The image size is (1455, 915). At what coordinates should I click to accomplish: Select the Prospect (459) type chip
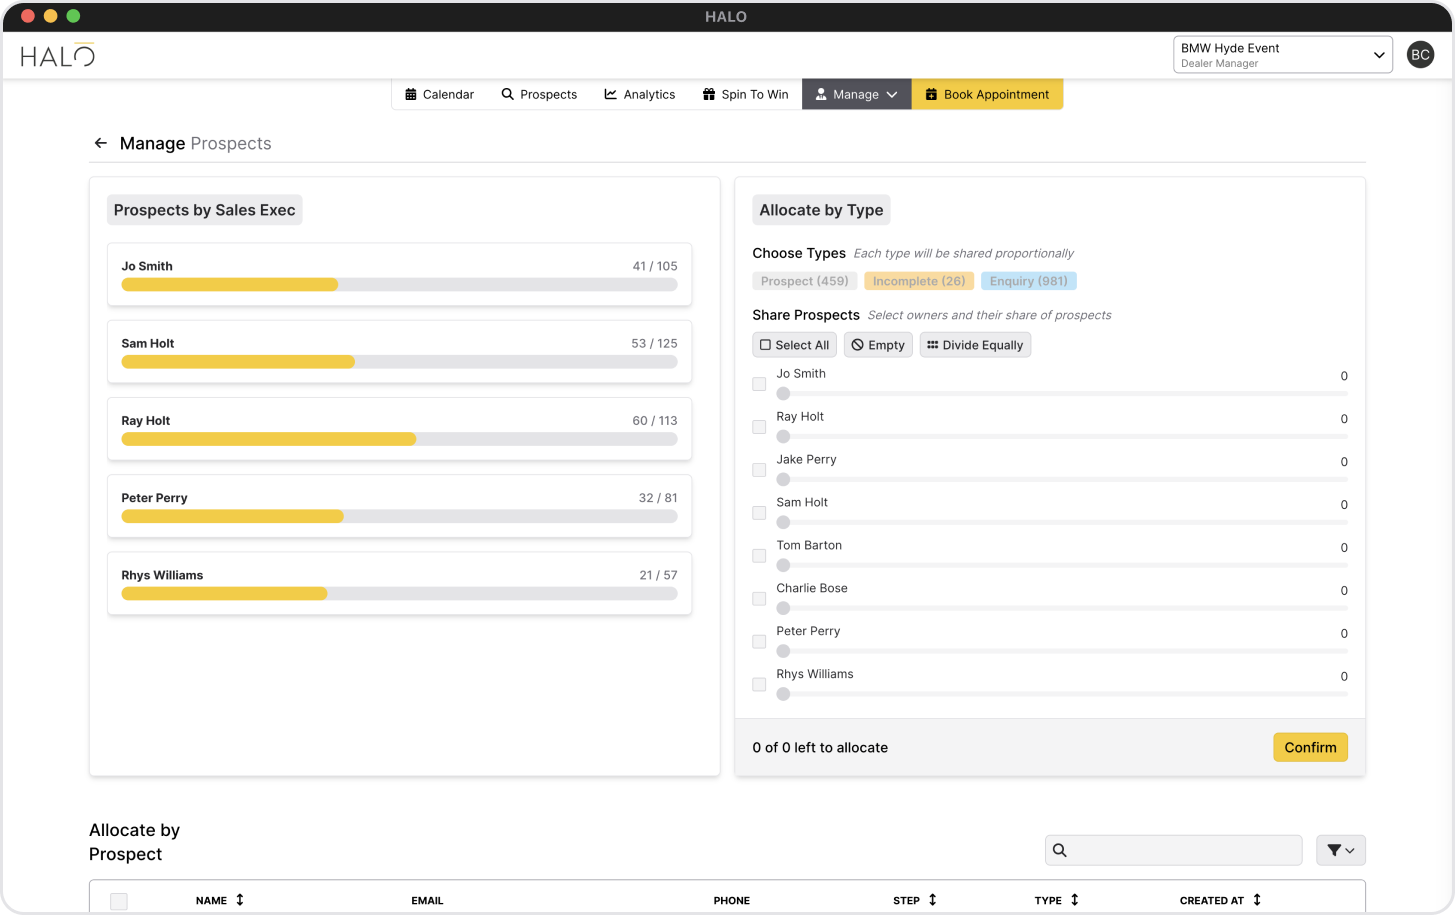805,281
